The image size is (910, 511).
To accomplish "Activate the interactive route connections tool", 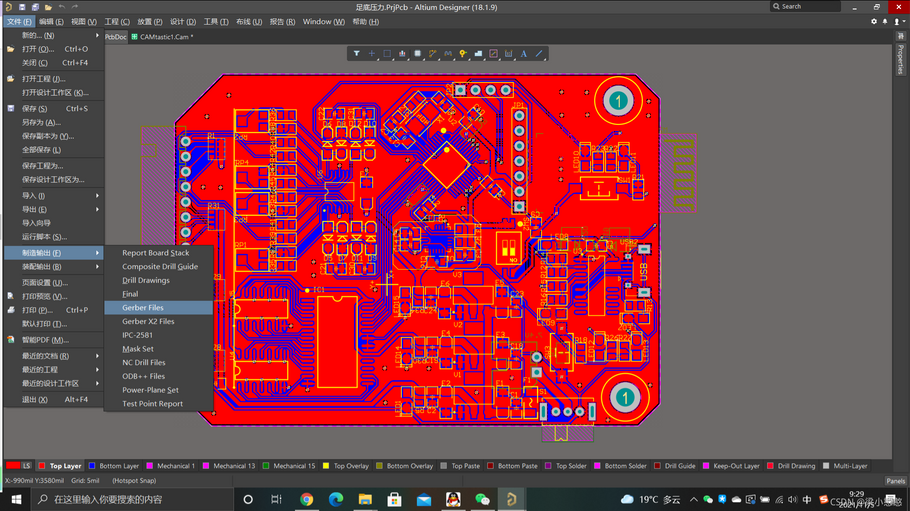I will [432, 54].
